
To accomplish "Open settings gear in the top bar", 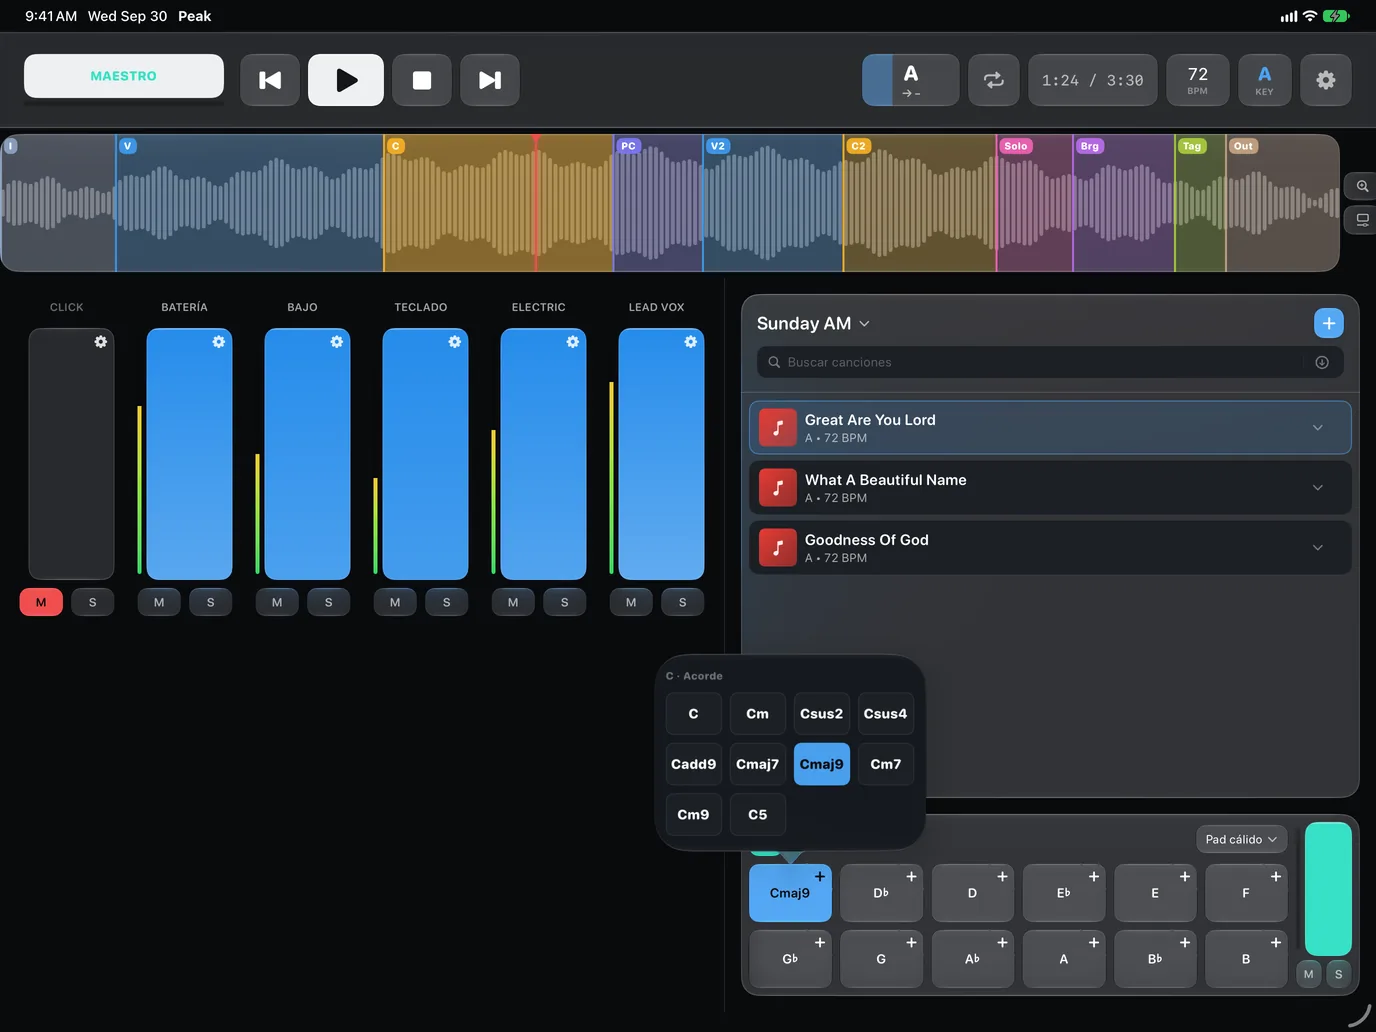I will click(1326, 80).
